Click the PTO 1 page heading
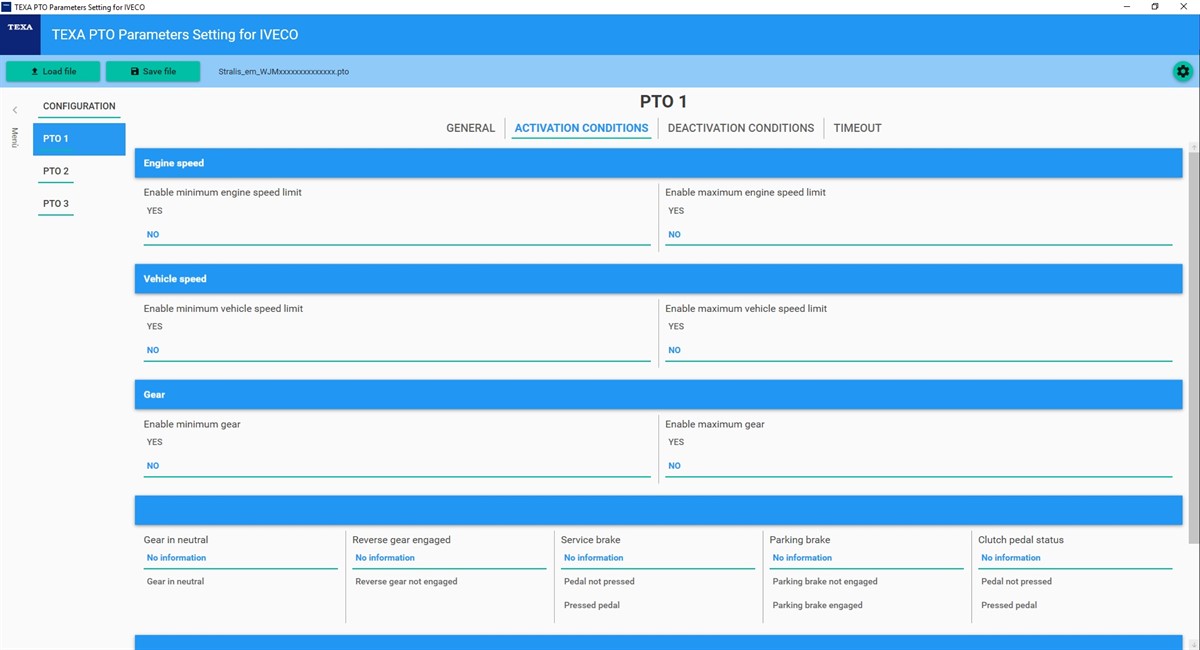Viewport: 1200px width, 650px height. pos(663,102)
